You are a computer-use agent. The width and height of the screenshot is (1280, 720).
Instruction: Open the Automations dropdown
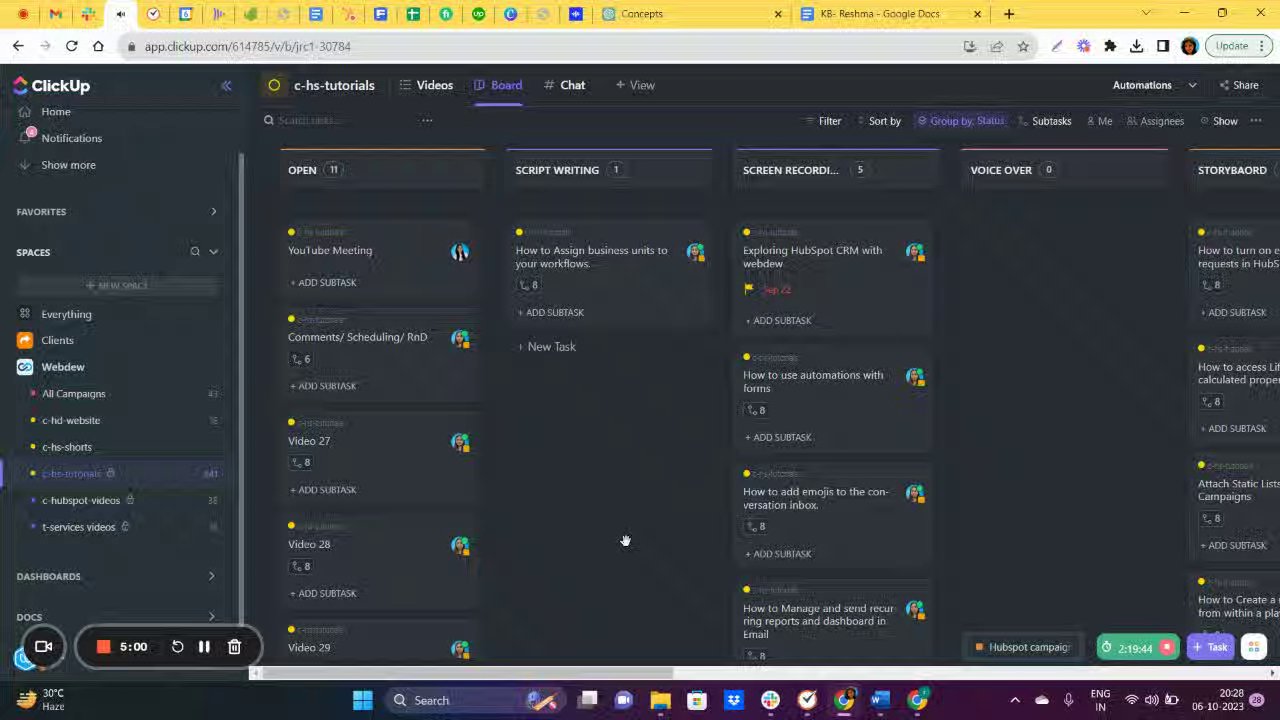(x=1153, y=85)
